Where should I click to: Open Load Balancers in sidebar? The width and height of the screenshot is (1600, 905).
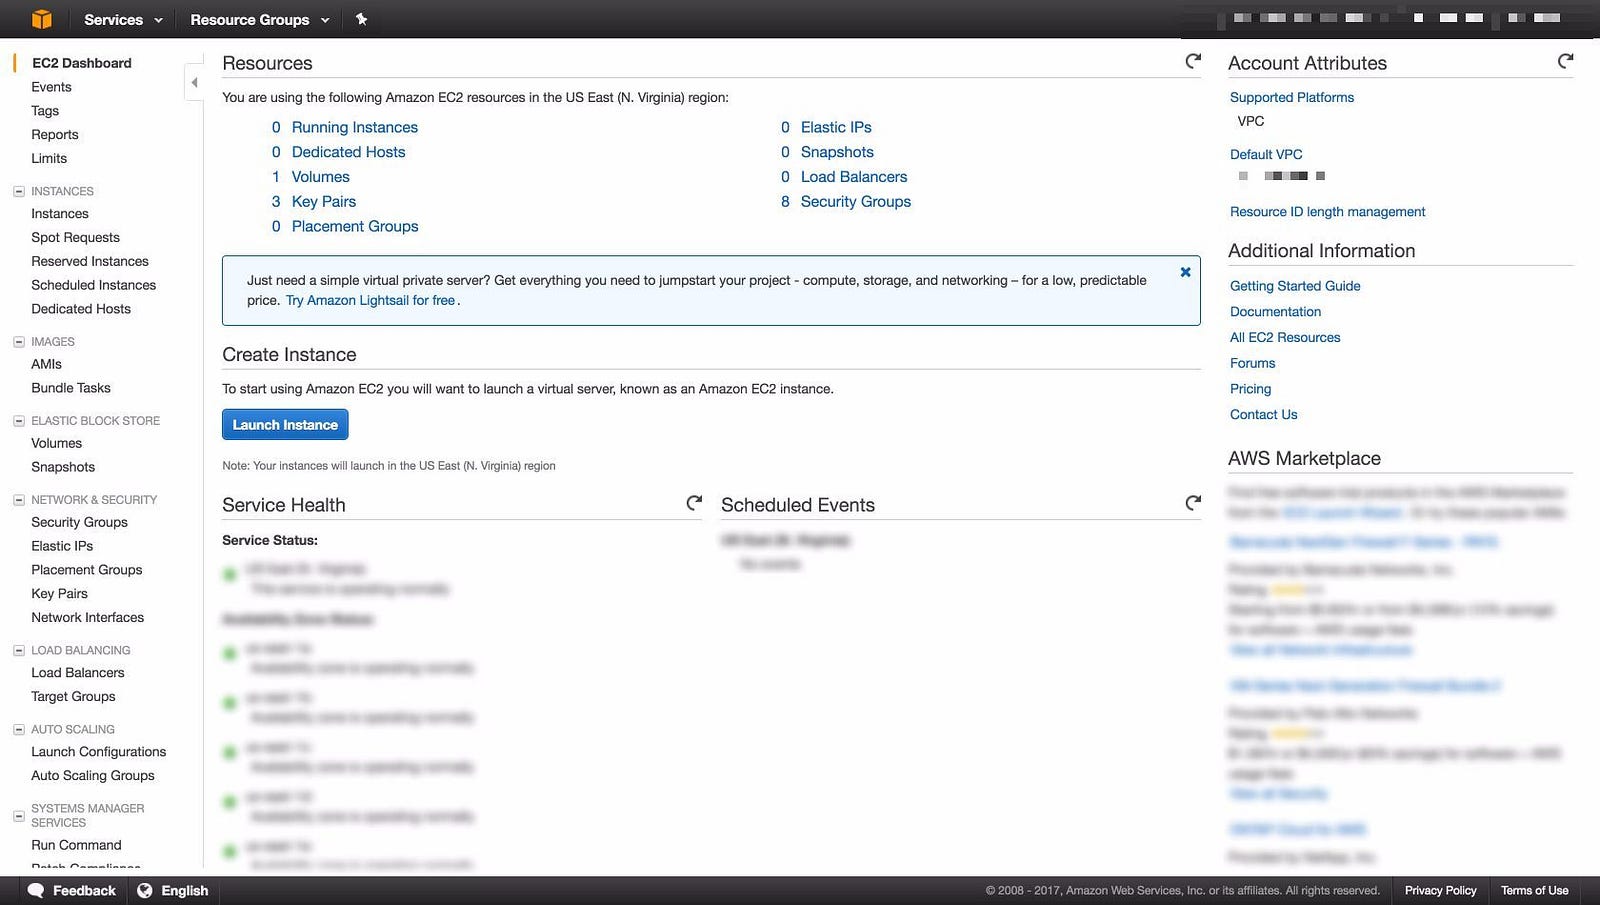pos(78,673)
